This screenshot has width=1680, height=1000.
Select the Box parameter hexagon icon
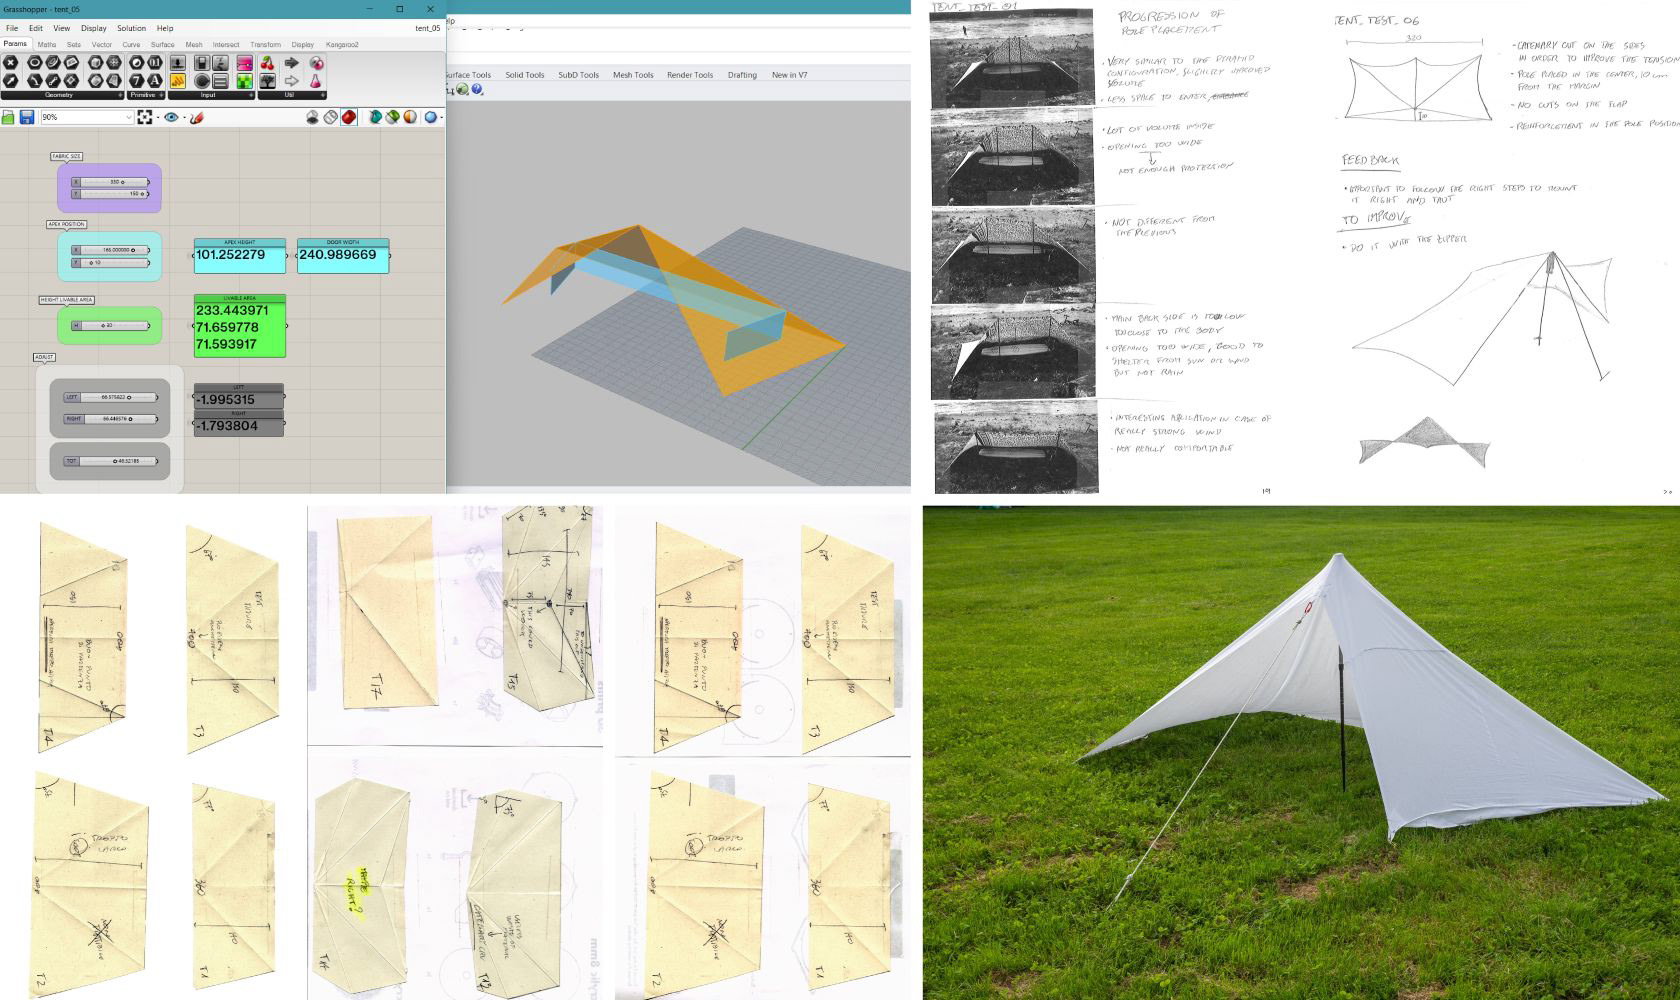[x=96, y=63]
